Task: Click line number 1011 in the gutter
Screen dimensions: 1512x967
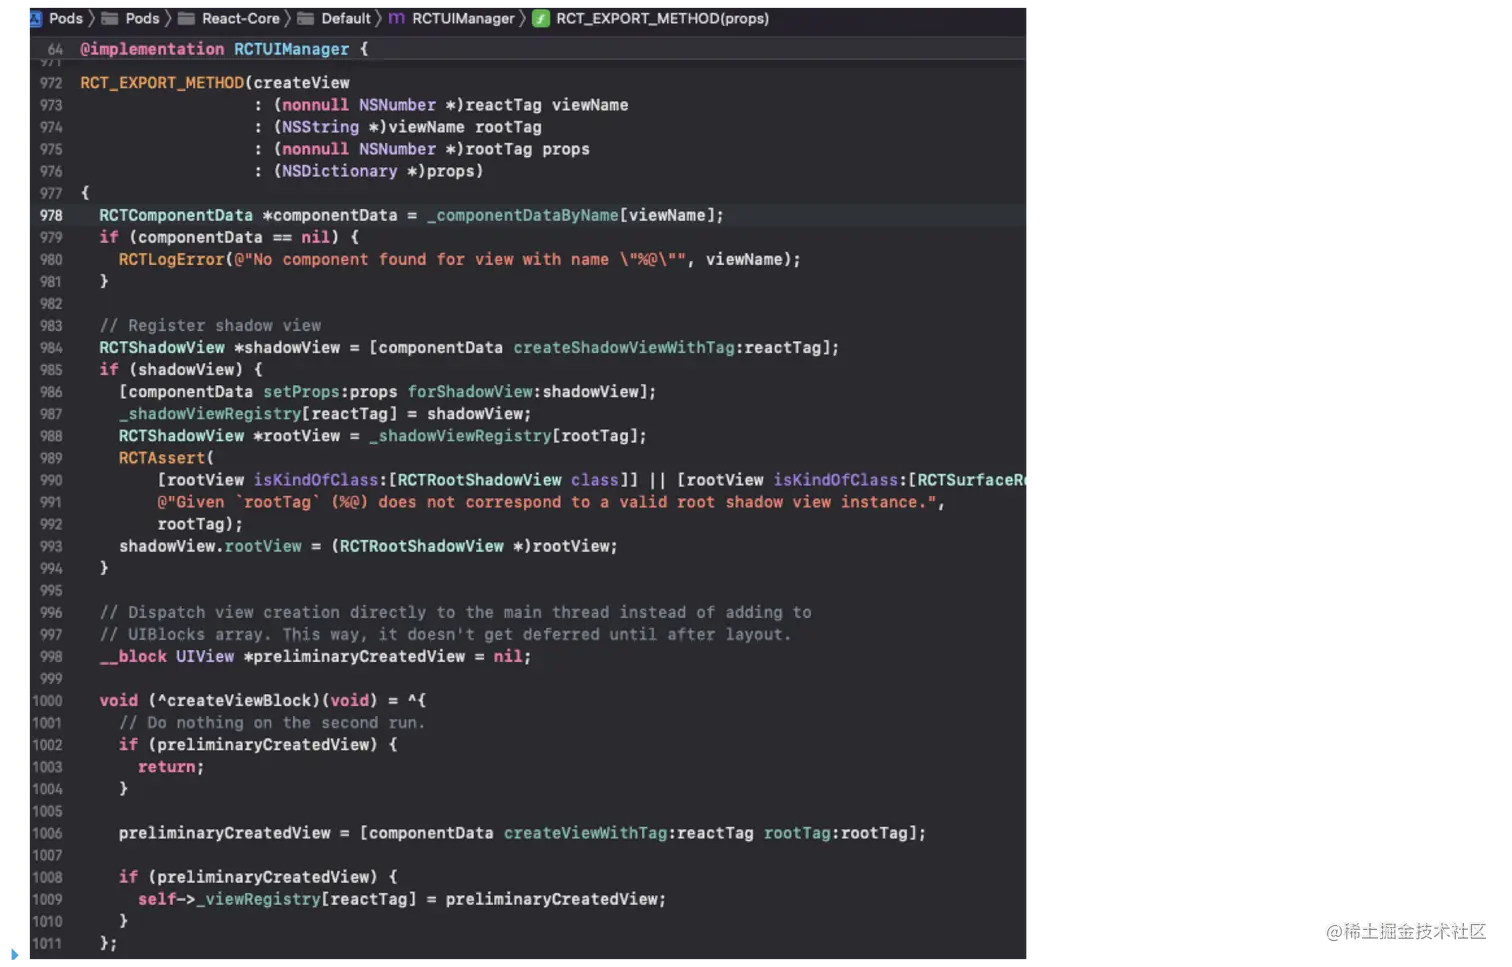Action: point(47,944)
